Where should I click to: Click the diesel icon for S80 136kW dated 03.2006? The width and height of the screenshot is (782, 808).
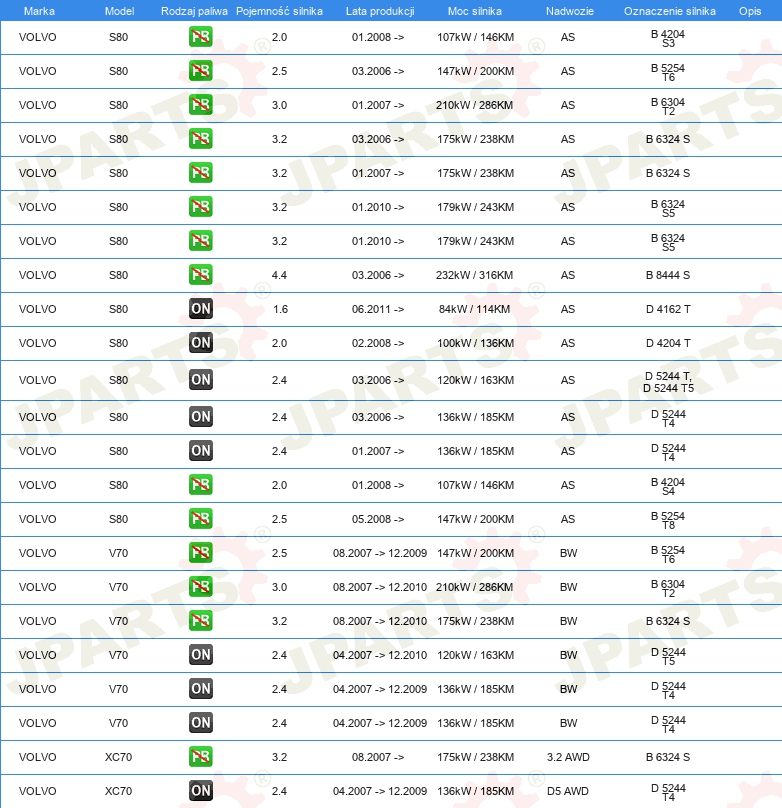pos(200,417)
